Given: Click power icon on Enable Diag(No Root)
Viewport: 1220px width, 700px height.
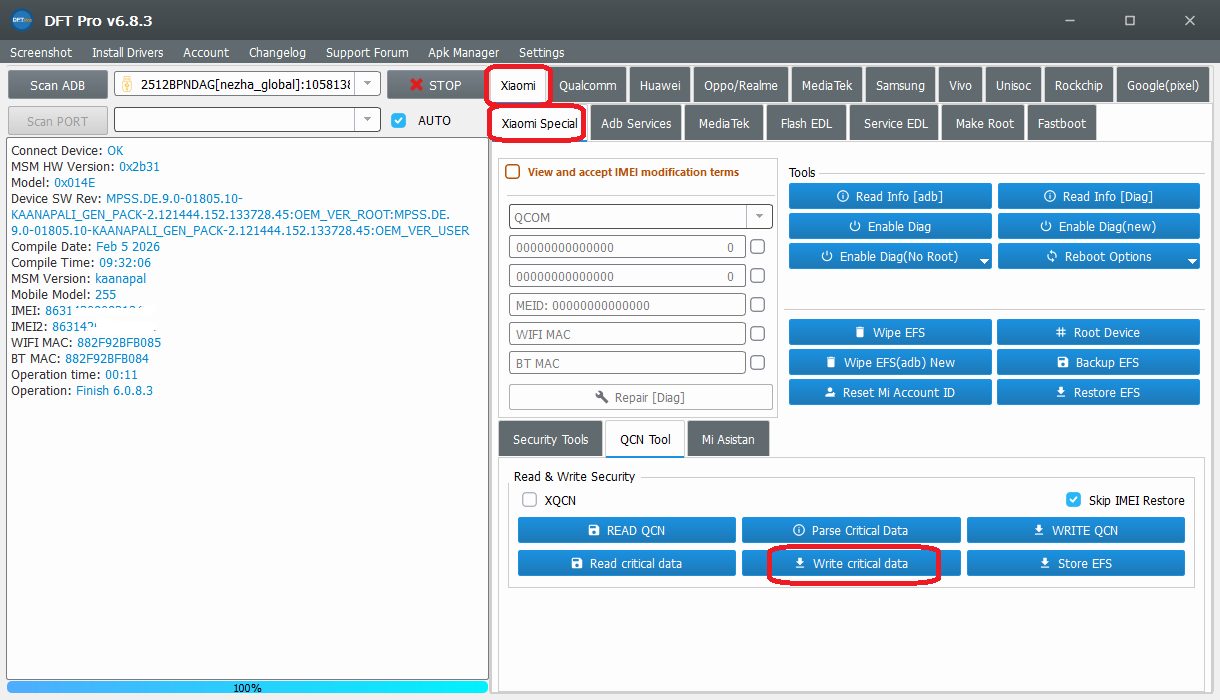Looking at the screenshot, I should tap(826, 256).
